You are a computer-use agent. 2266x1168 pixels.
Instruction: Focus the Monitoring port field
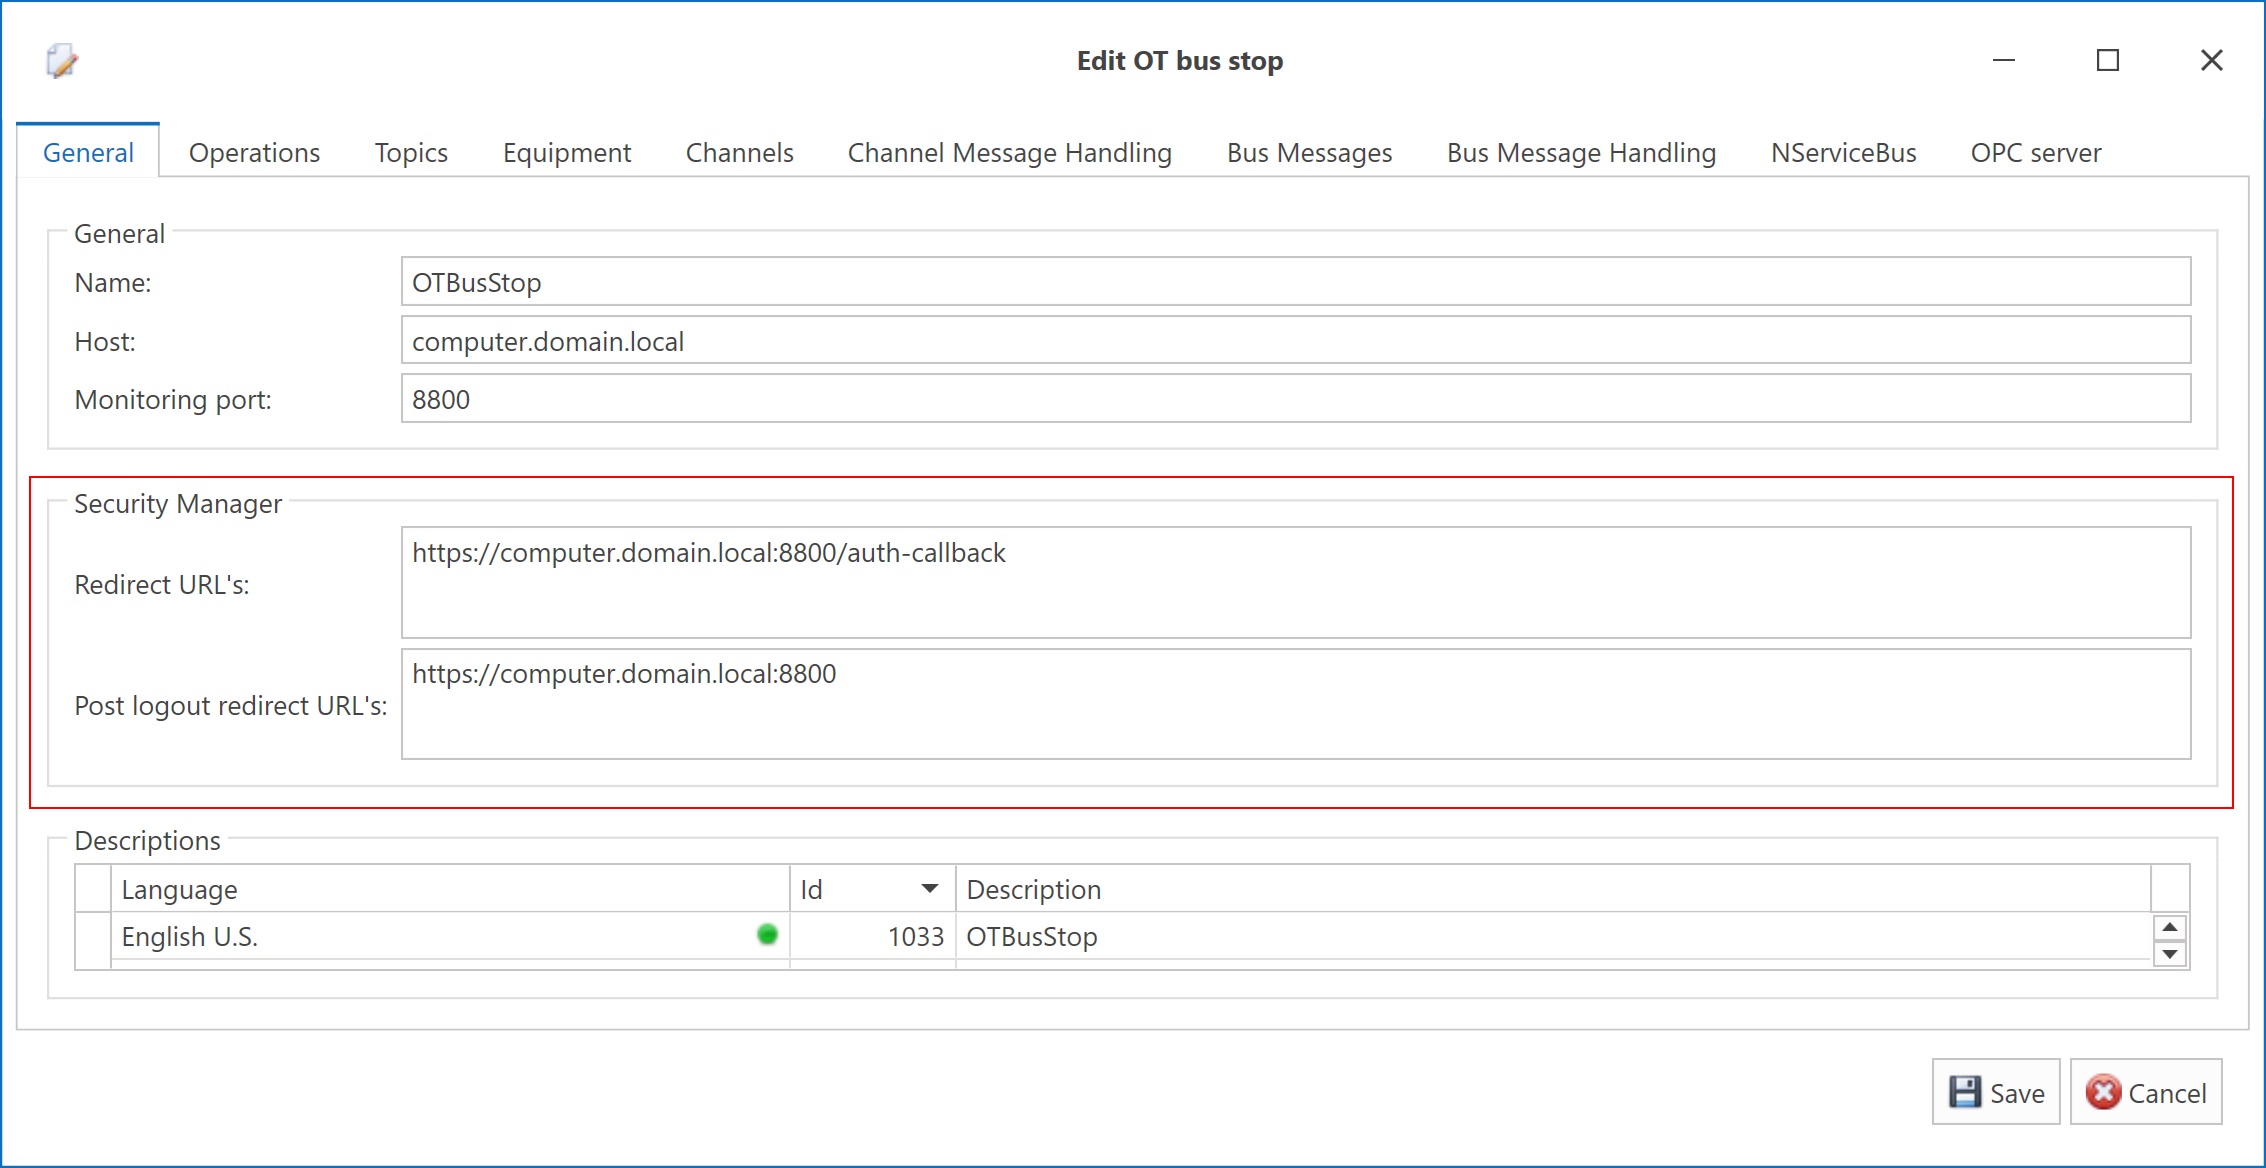pos(1295,399)
